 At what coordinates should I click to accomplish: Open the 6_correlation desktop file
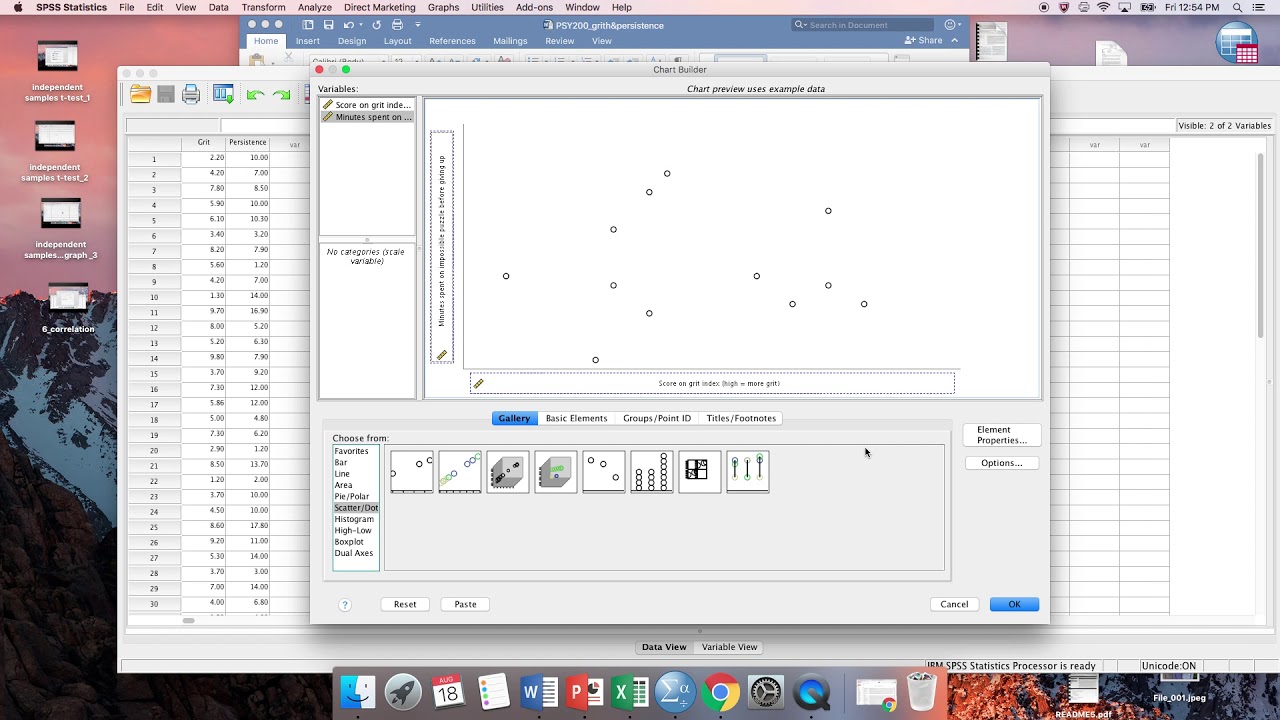[x=68, y=308]
